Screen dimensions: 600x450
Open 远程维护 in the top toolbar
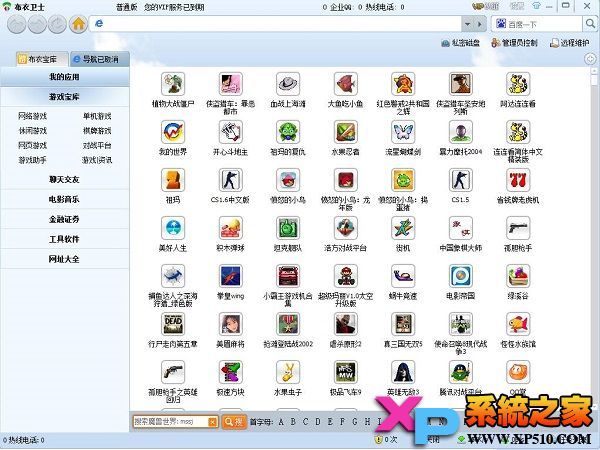pyautogui.click(x=569, y=43)
